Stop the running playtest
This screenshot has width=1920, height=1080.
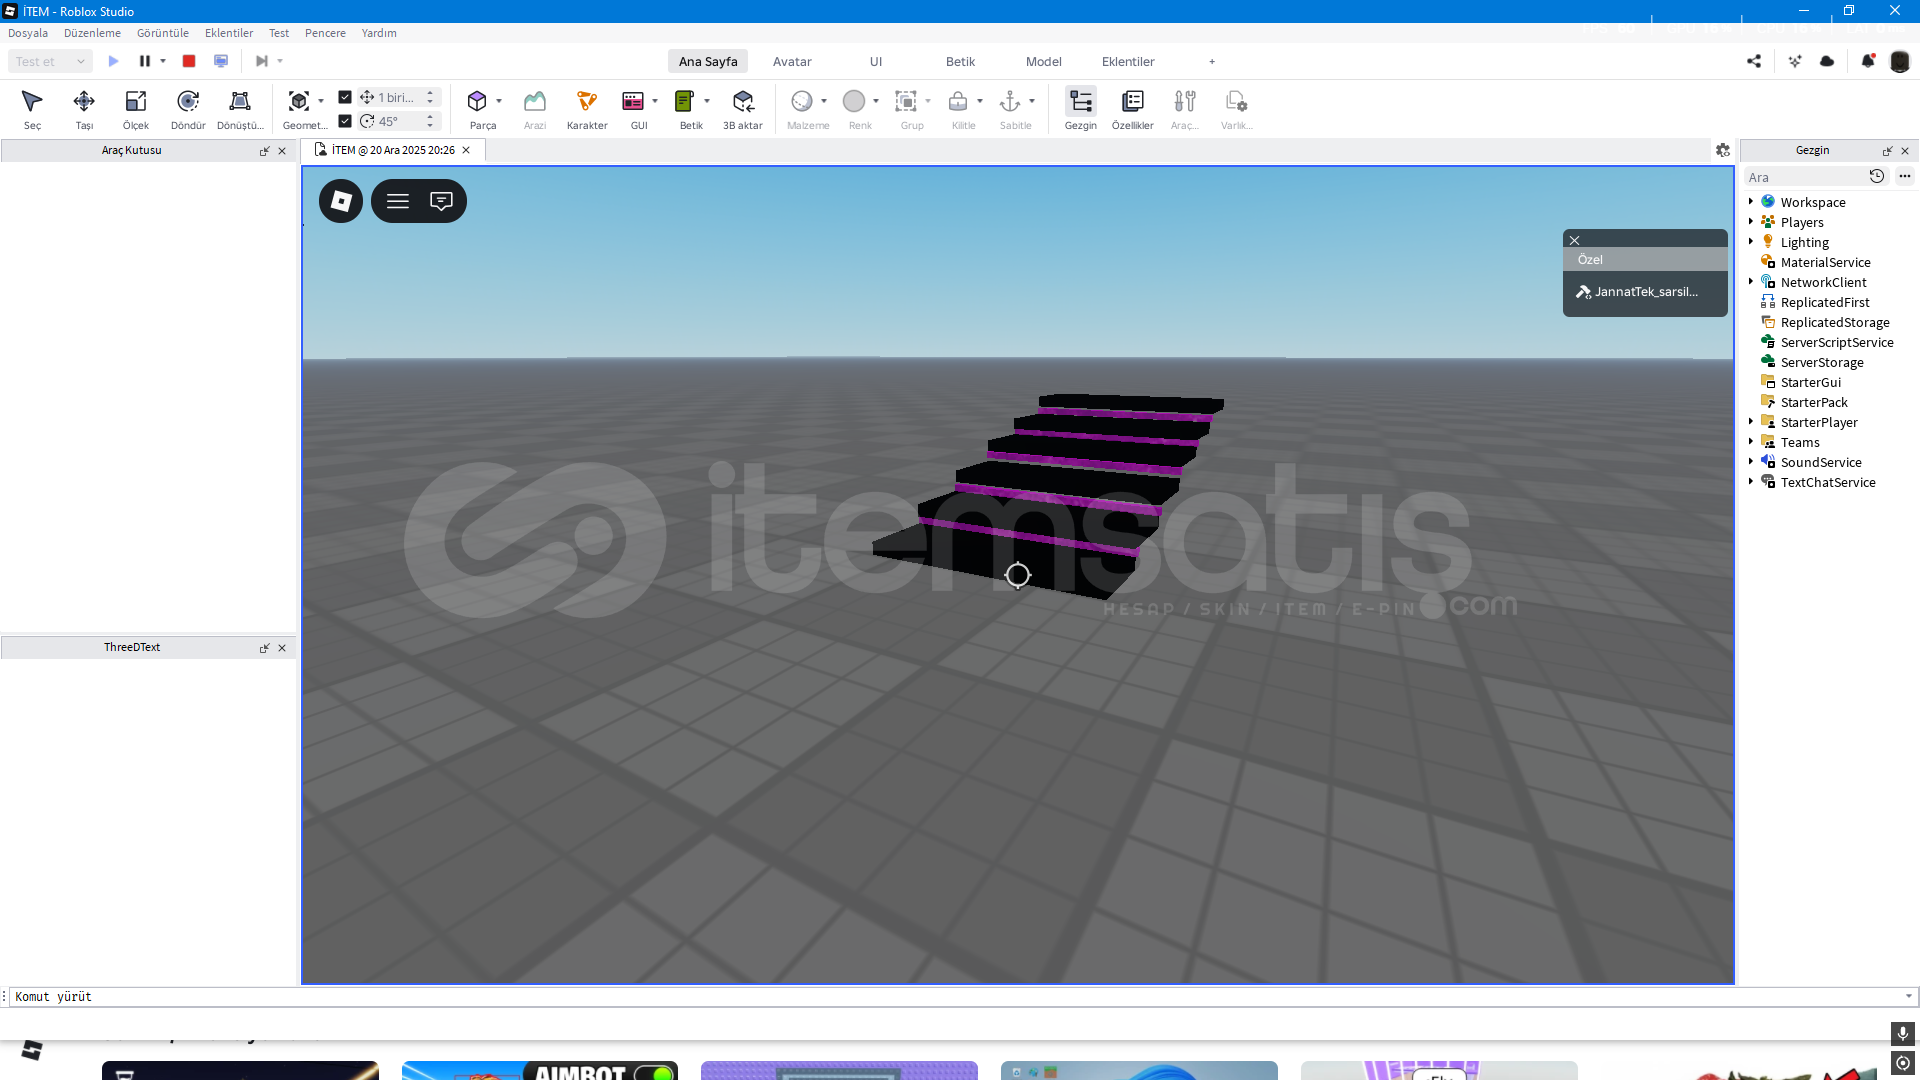point(189,61)
